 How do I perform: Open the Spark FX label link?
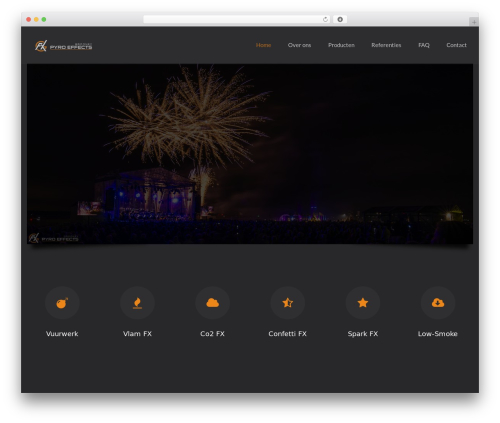363,334
